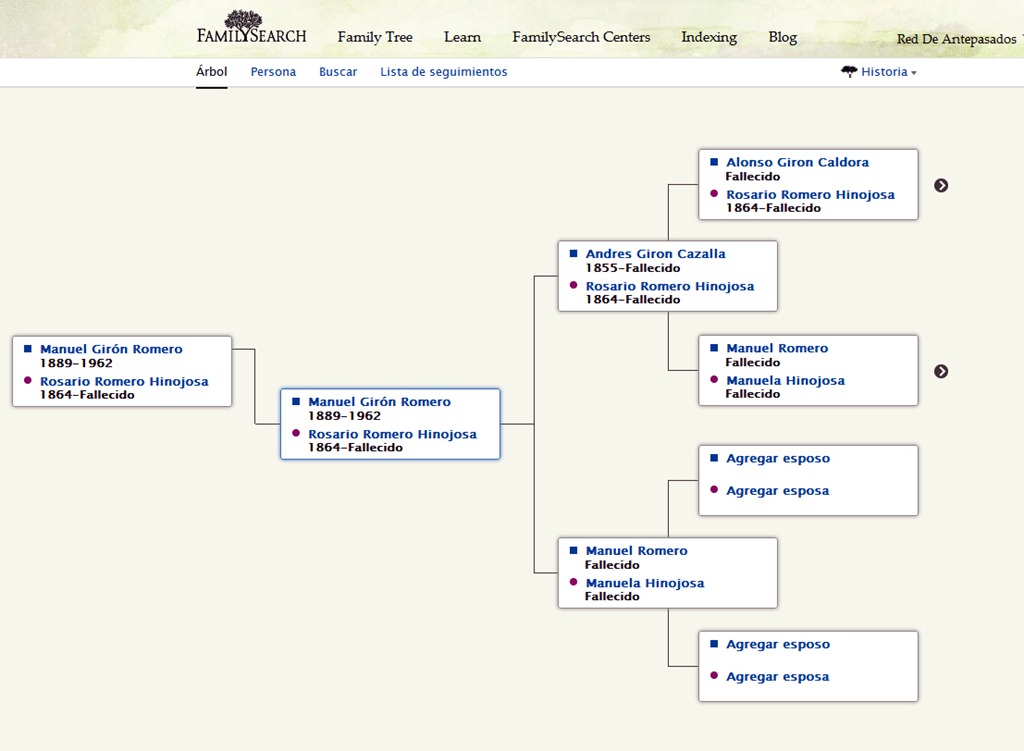The height and width of the screenshot is (751, 1024).
Task: Expand ancestors of Alonso Giron Caldora
Action: (x=941, y=185)
